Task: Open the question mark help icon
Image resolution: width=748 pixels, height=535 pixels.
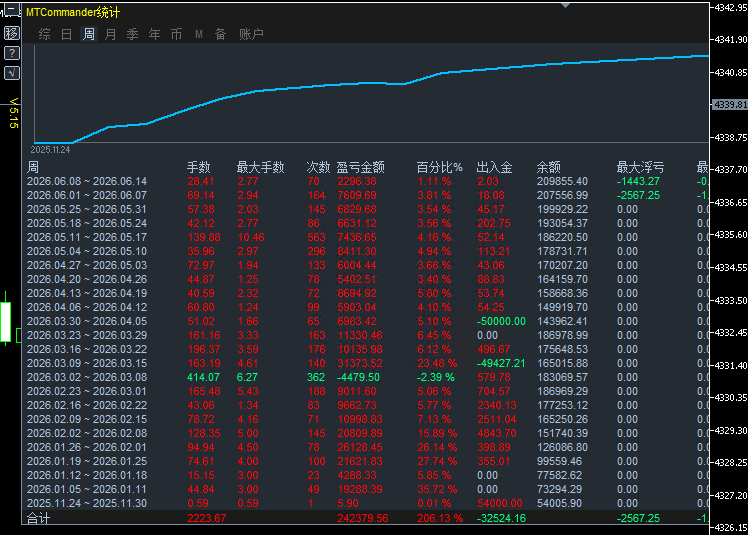Action: pos(12,53)
